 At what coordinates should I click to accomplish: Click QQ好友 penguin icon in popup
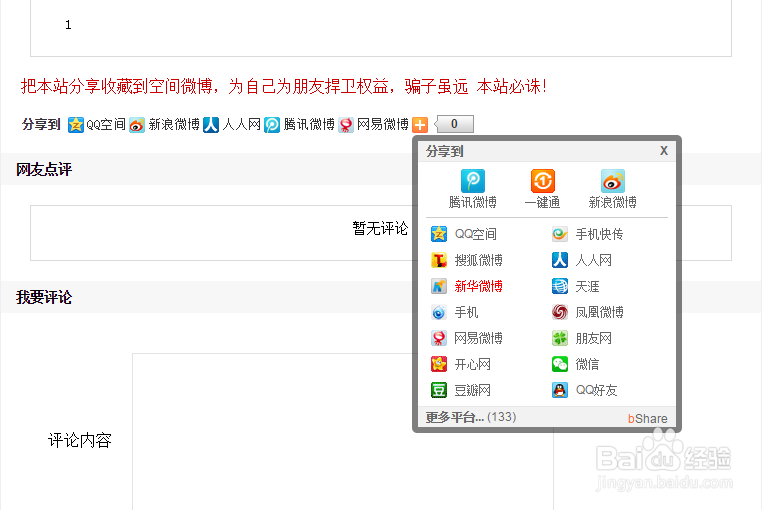pos(560,390)
